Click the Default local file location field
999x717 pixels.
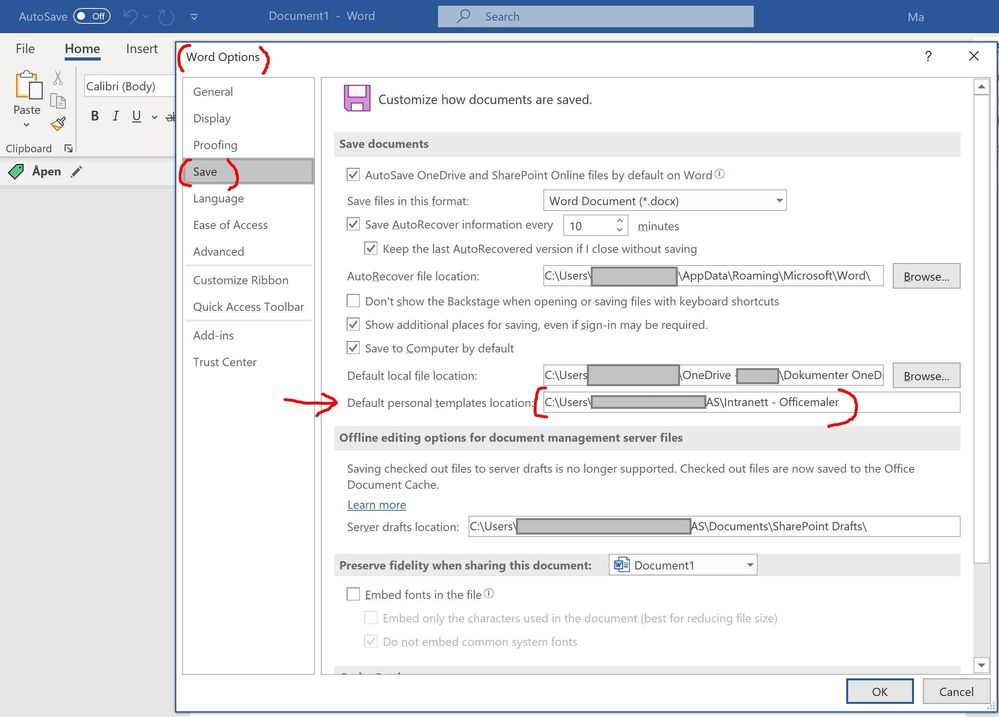click(713, 375)
